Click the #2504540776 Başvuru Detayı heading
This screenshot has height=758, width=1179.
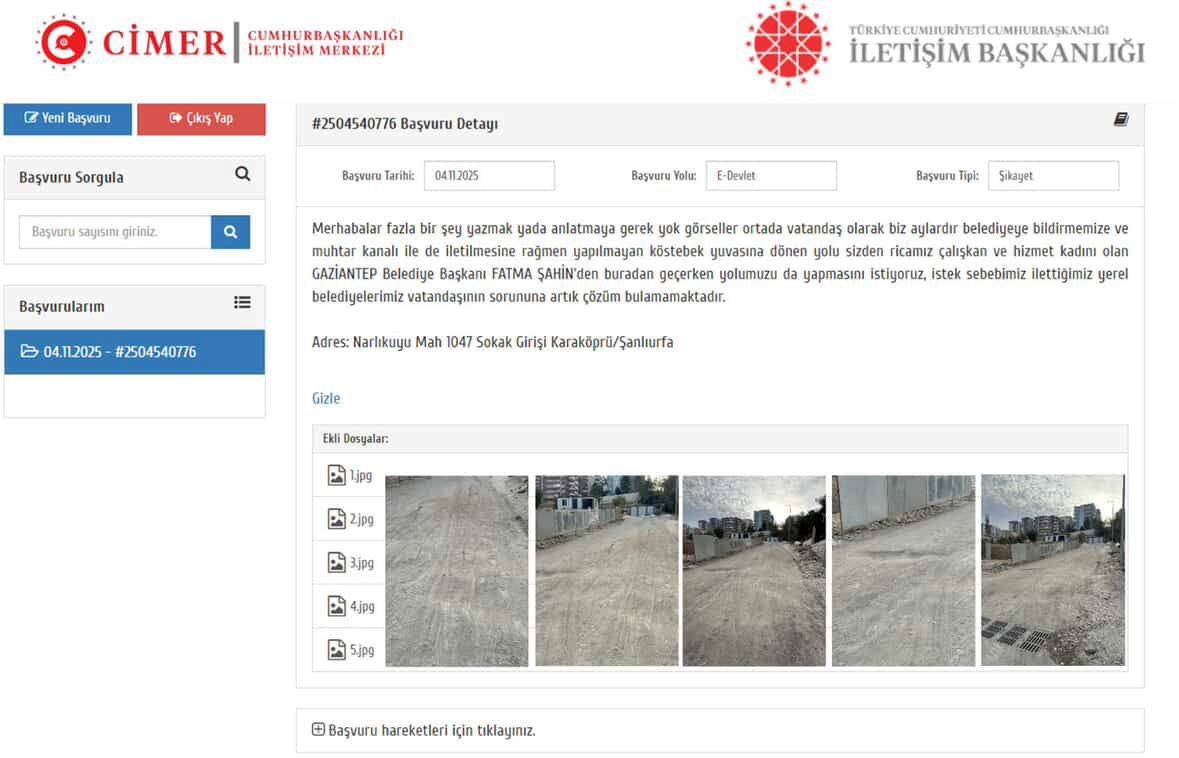405,123
